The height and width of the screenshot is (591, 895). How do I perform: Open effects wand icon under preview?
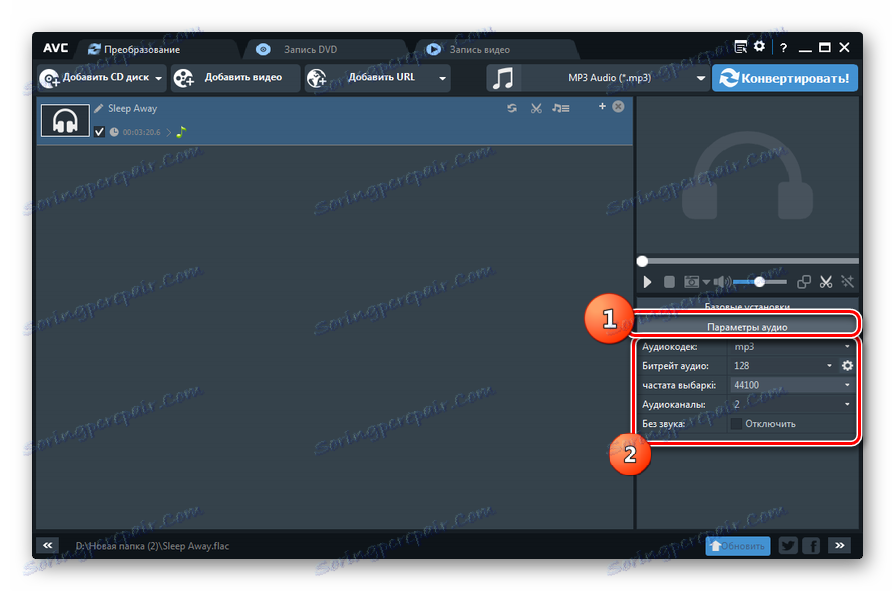click(x=847, y=282)
